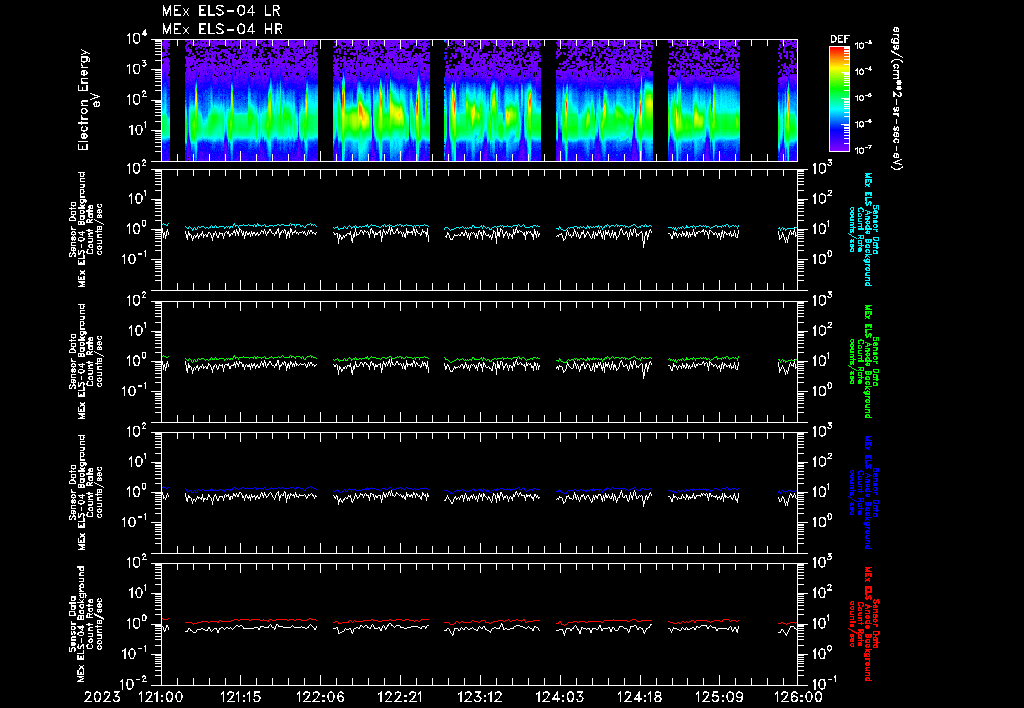Click the 121:00 time tick label
The height and width of the screenshot is (708, 1024).
(160, 697)
